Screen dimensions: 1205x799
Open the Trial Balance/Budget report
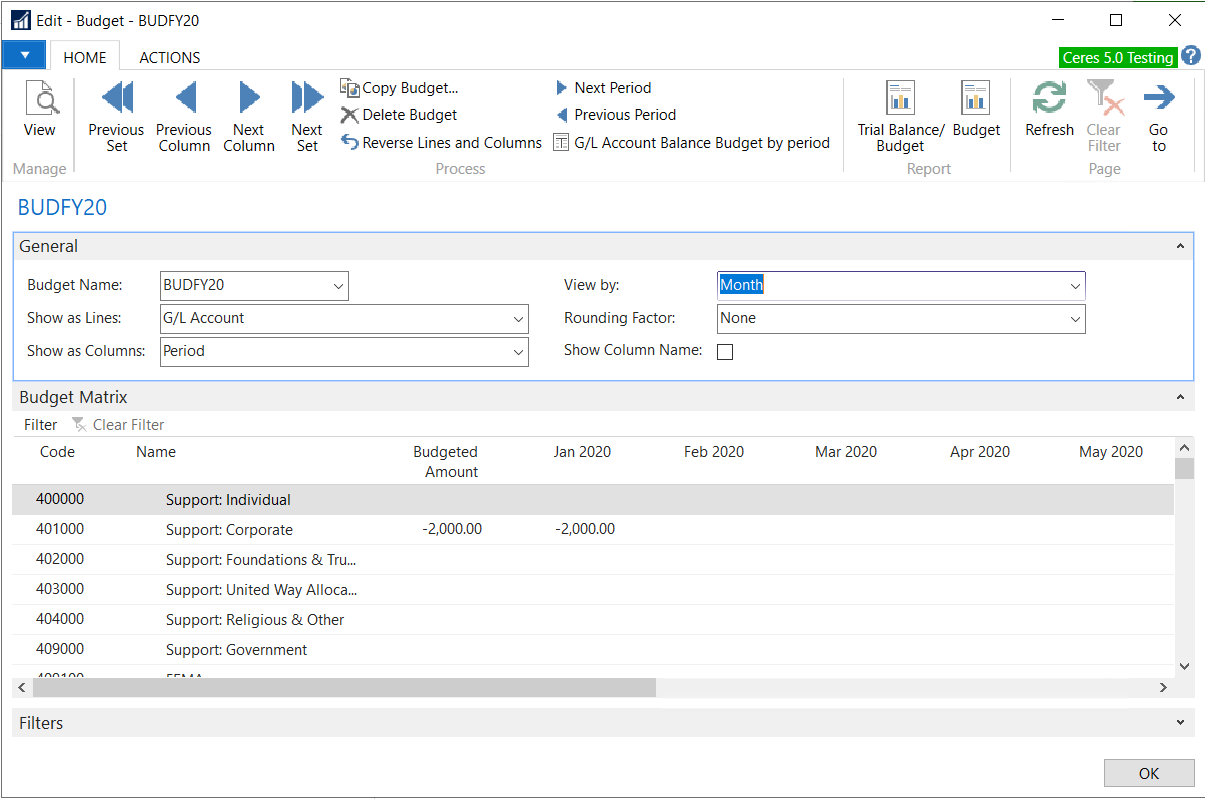(x=900, y=99)
